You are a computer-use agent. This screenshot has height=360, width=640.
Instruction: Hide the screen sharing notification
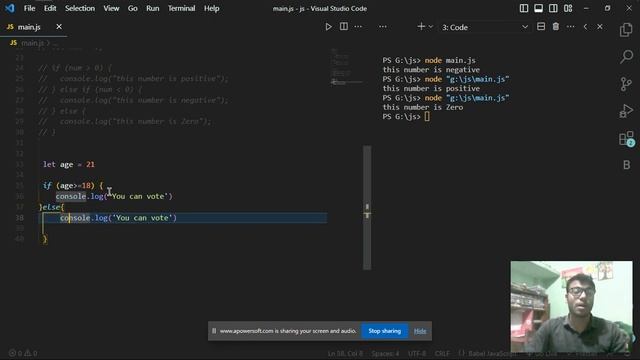[x=420, y=331]
